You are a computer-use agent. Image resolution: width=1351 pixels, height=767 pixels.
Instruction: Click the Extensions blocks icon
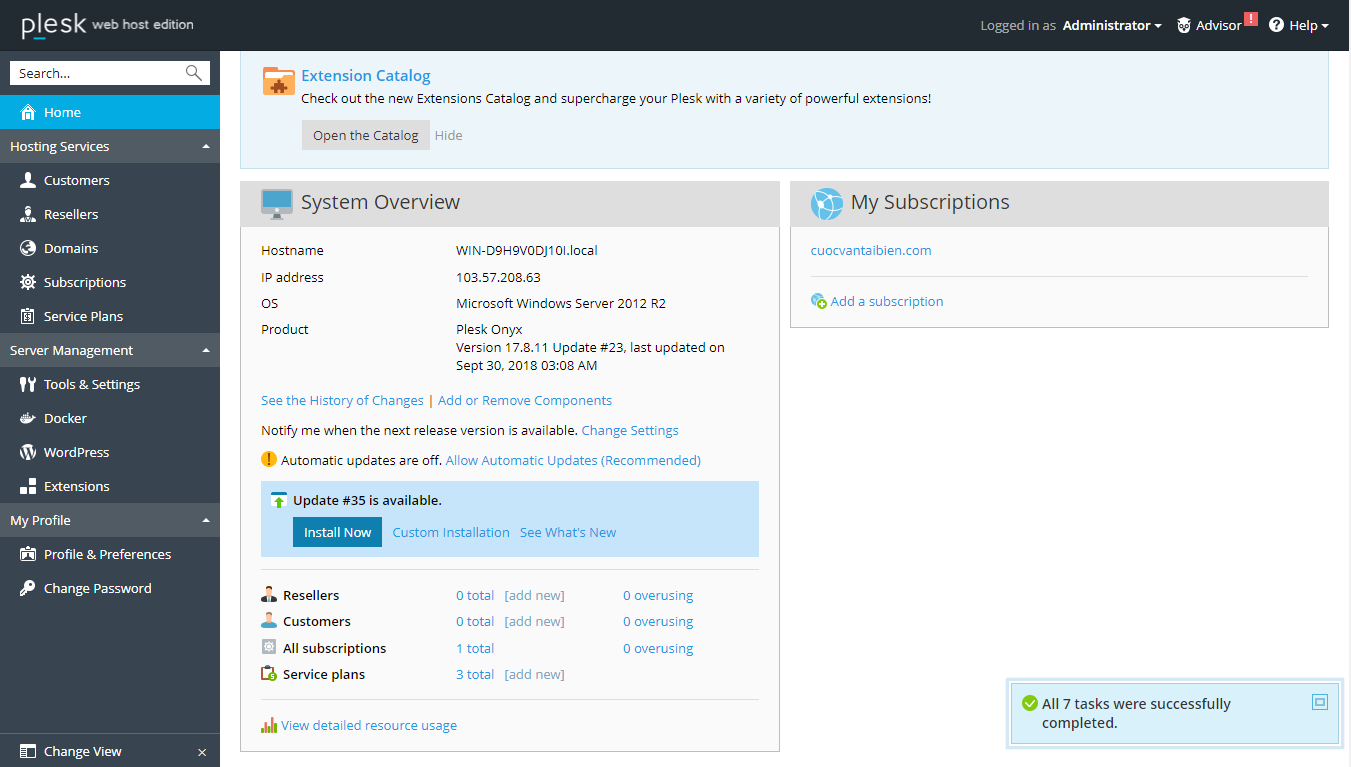click(28, 487)
